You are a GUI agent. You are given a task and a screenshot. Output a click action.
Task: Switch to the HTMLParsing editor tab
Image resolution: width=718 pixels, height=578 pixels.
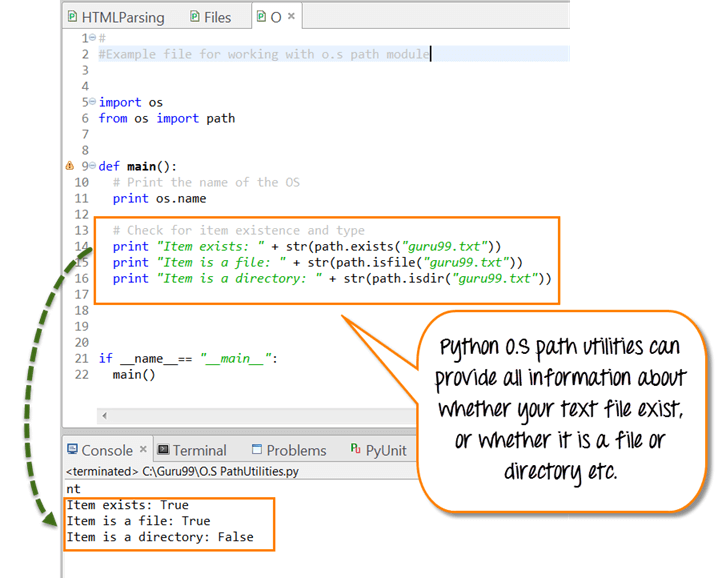click(116, 17)
